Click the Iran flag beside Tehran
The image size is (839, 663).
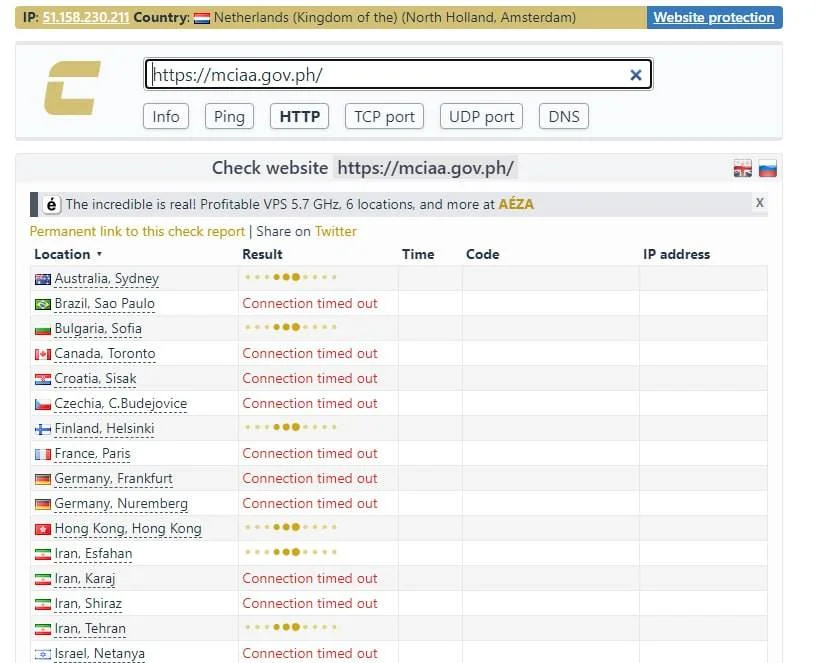pos(43,629)
